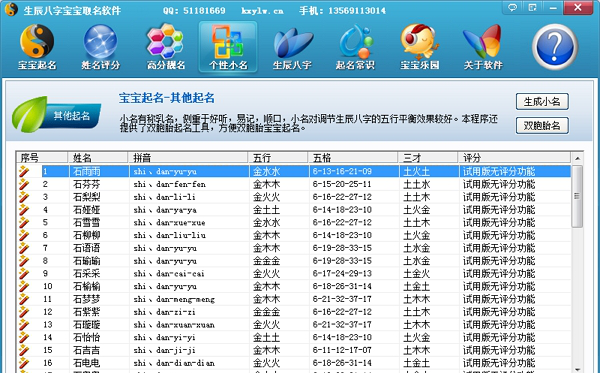
Task: Click the title 宝宝起名-其他起名
Action: point(166,98)
